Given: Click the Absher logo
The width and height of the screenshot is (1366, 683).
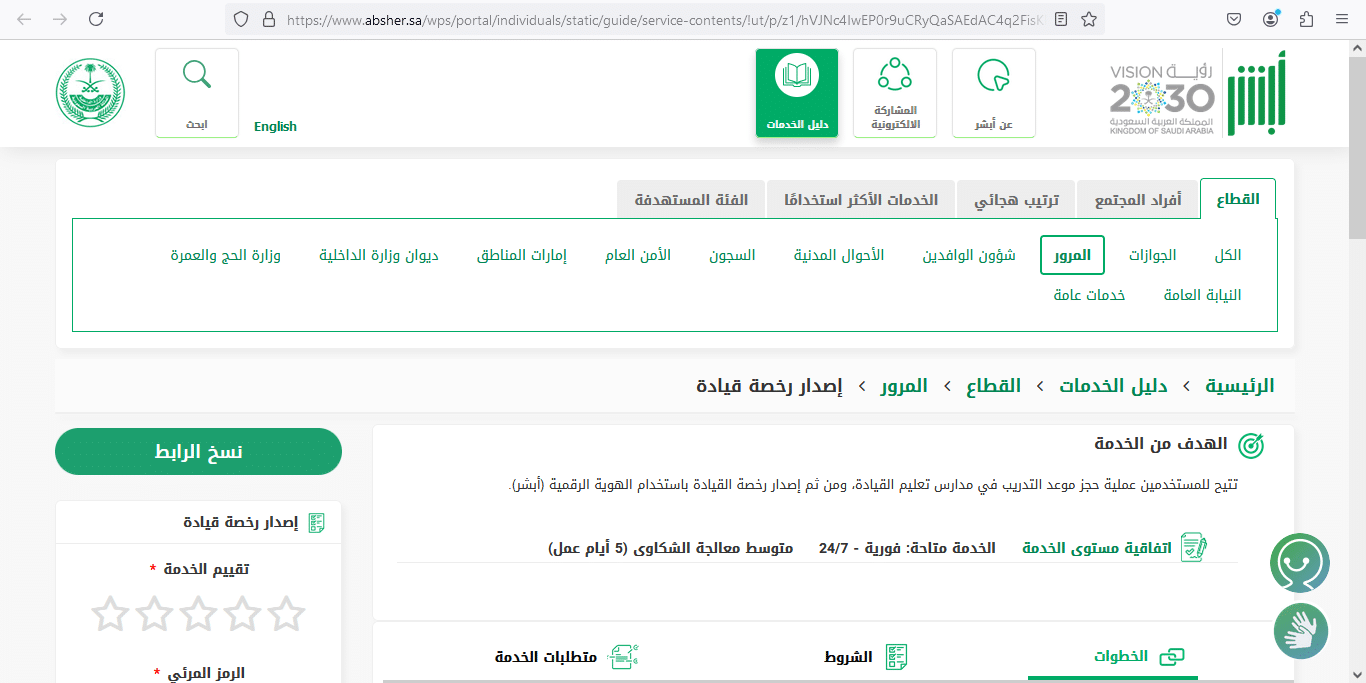Looking at the screenshot, I should pos(1256,93).
